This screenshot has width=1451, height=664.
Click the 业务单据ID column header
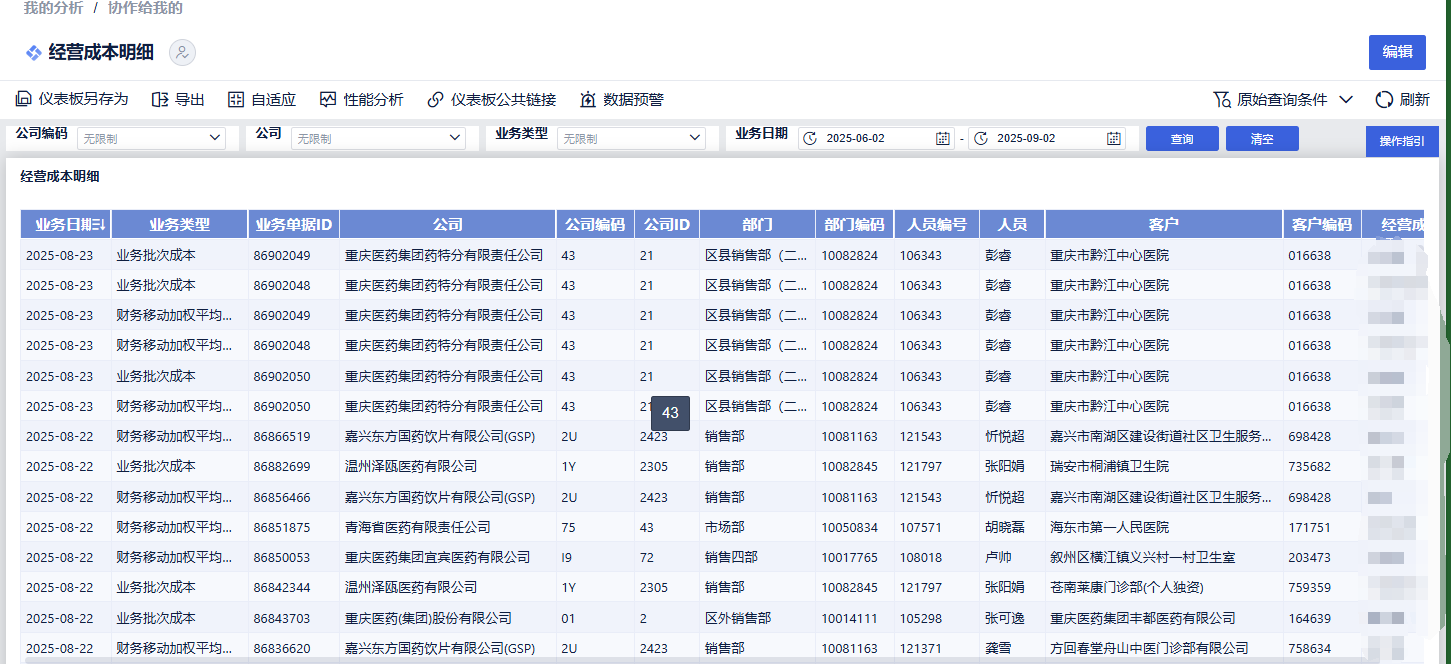(294, 225)
